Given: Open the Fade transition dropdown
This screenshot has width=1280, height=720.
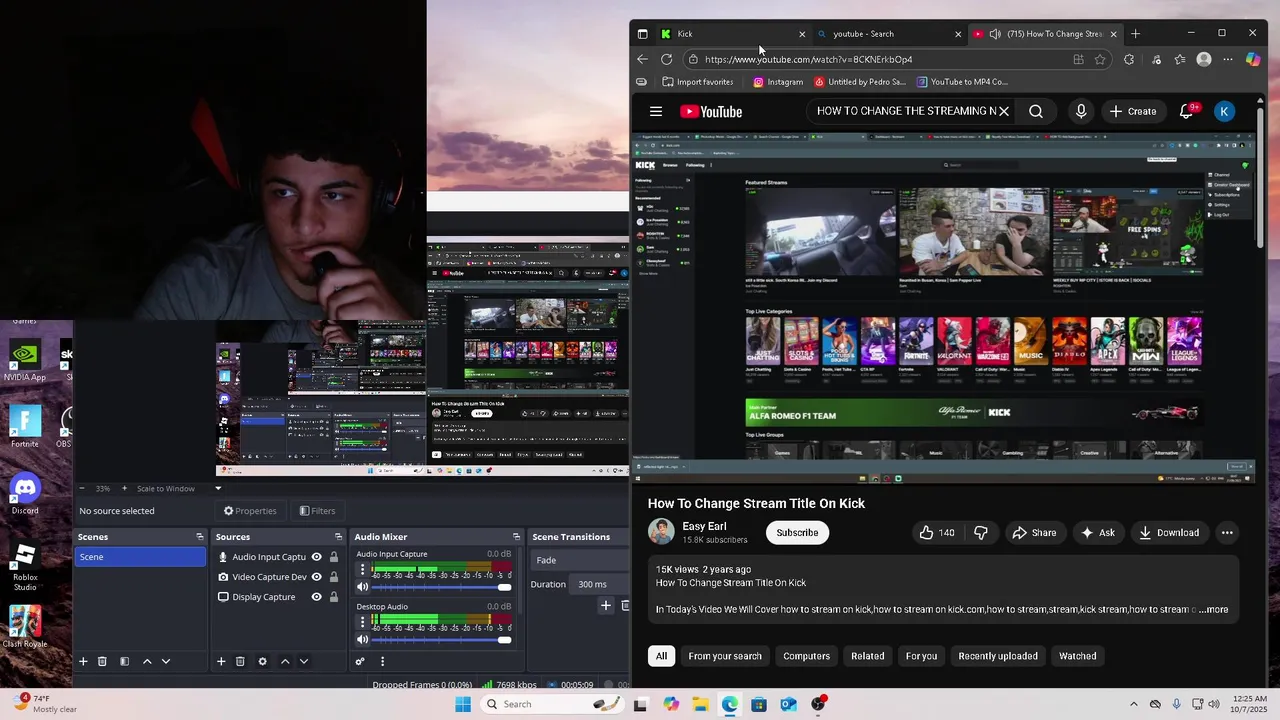Looking at the screenshot, I should point(580,560).
